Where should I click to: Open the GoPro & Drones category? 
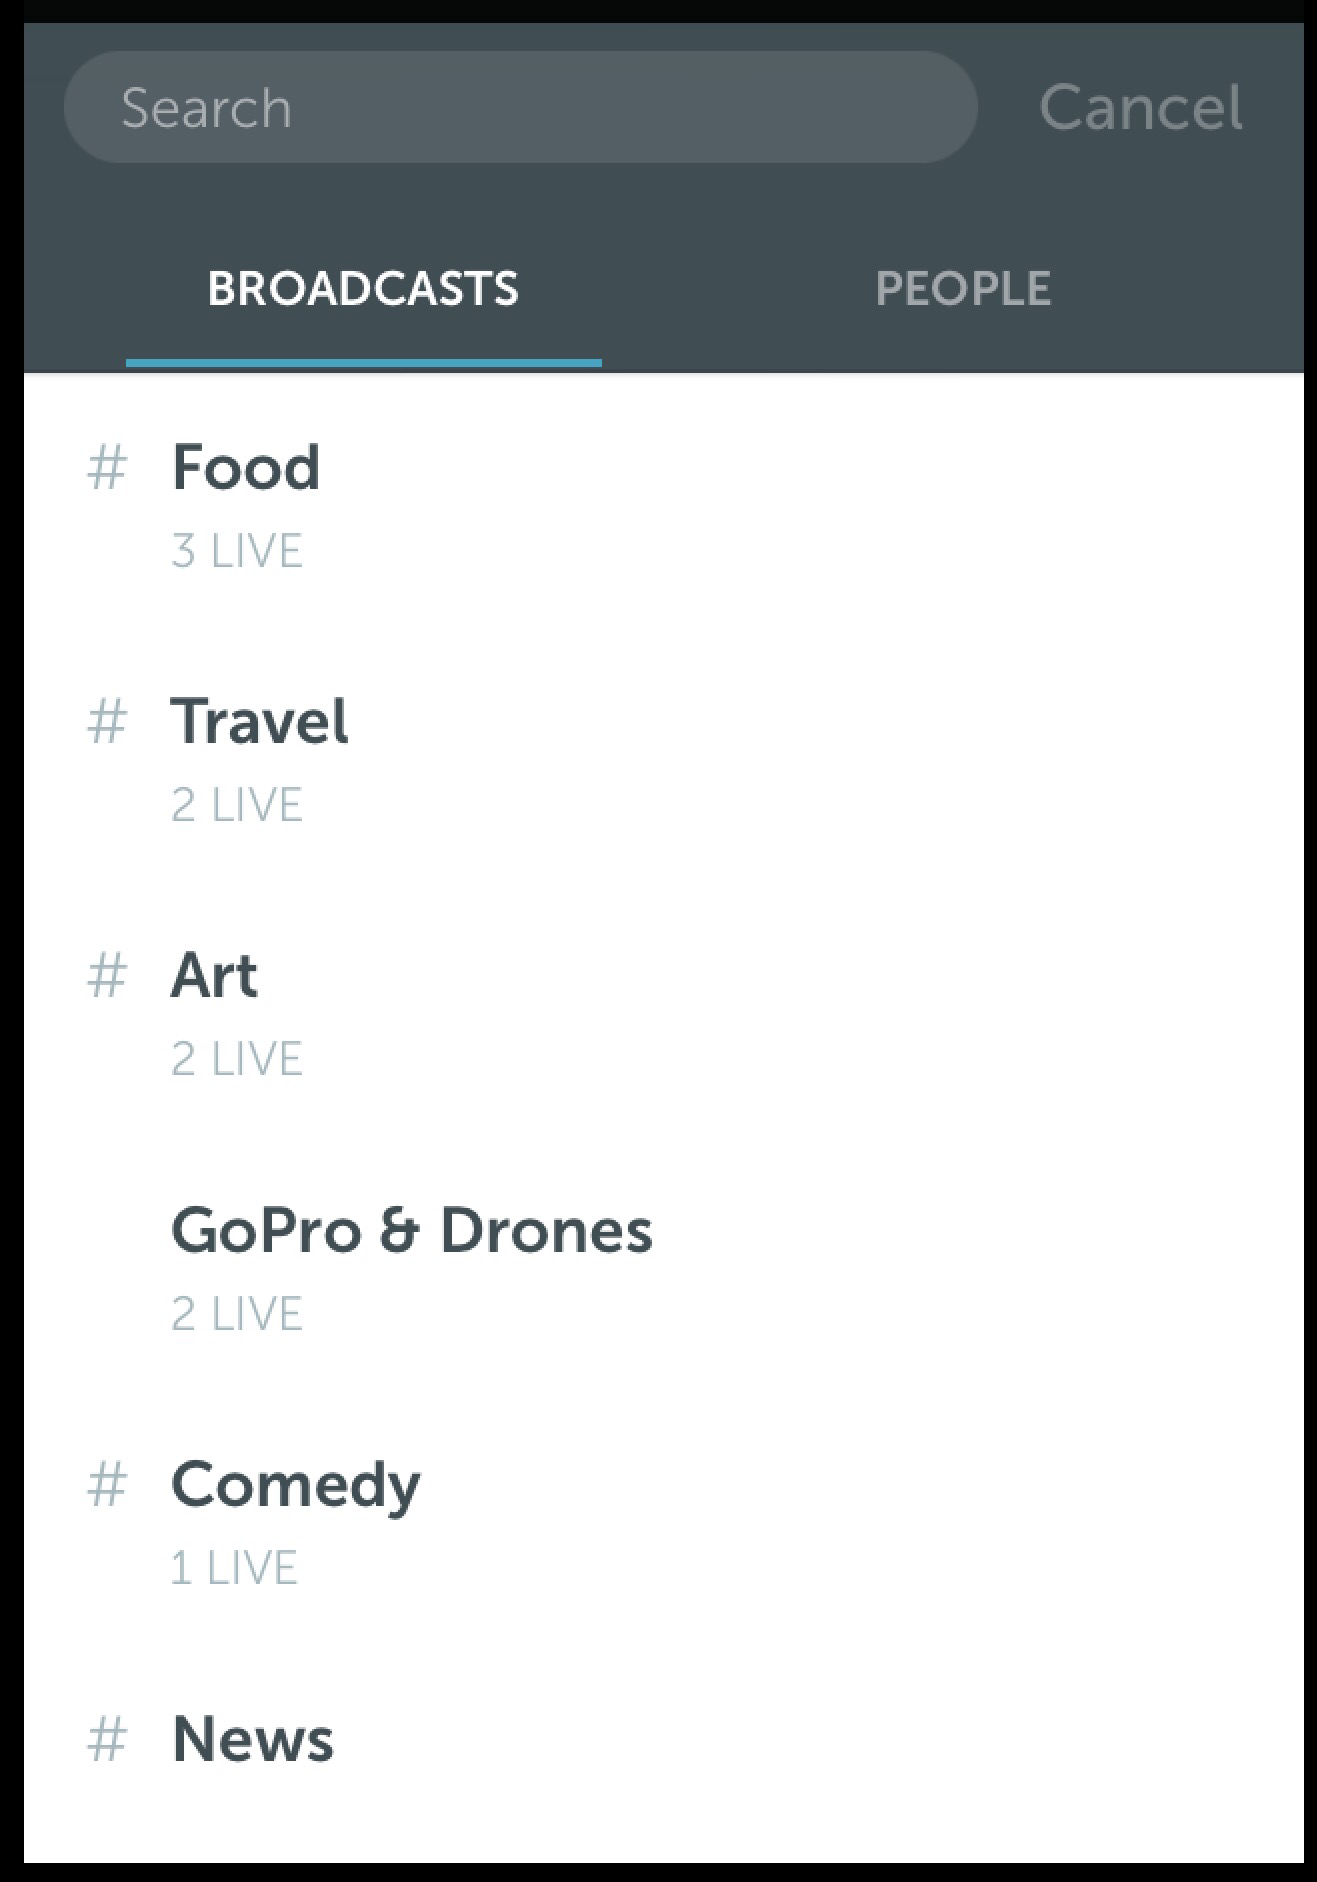coord(411,1230)
